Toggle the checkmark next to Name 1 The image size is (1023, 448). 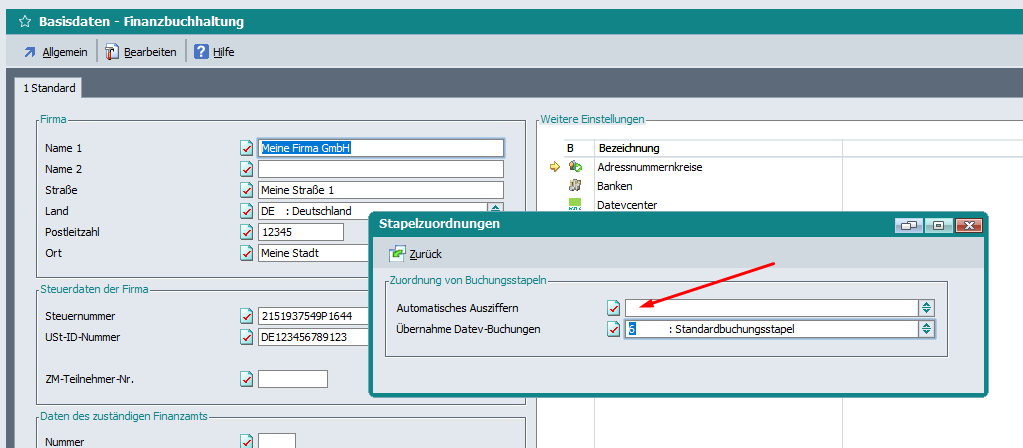pyautogui.click(x=247, y=148)
